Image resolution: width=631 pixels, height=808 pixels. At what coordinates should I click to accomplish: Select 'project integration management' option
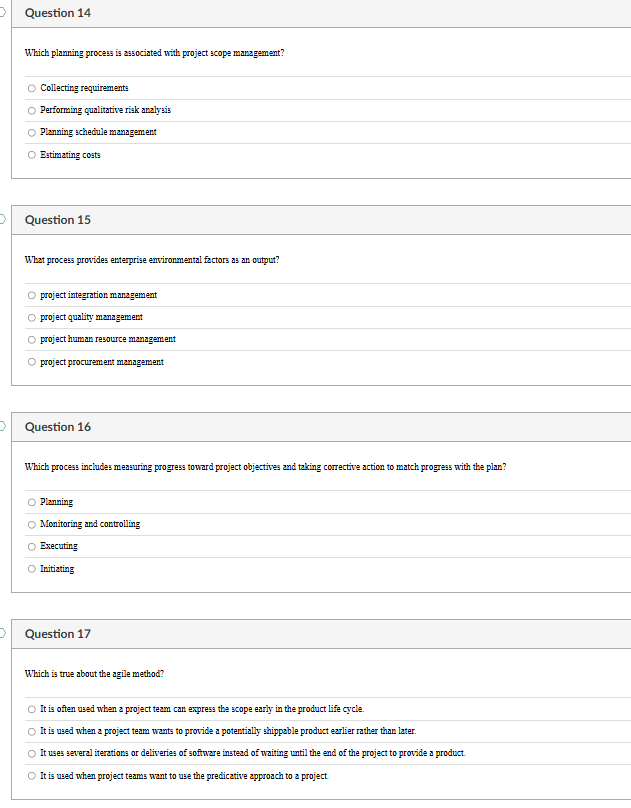click(31, 295)
